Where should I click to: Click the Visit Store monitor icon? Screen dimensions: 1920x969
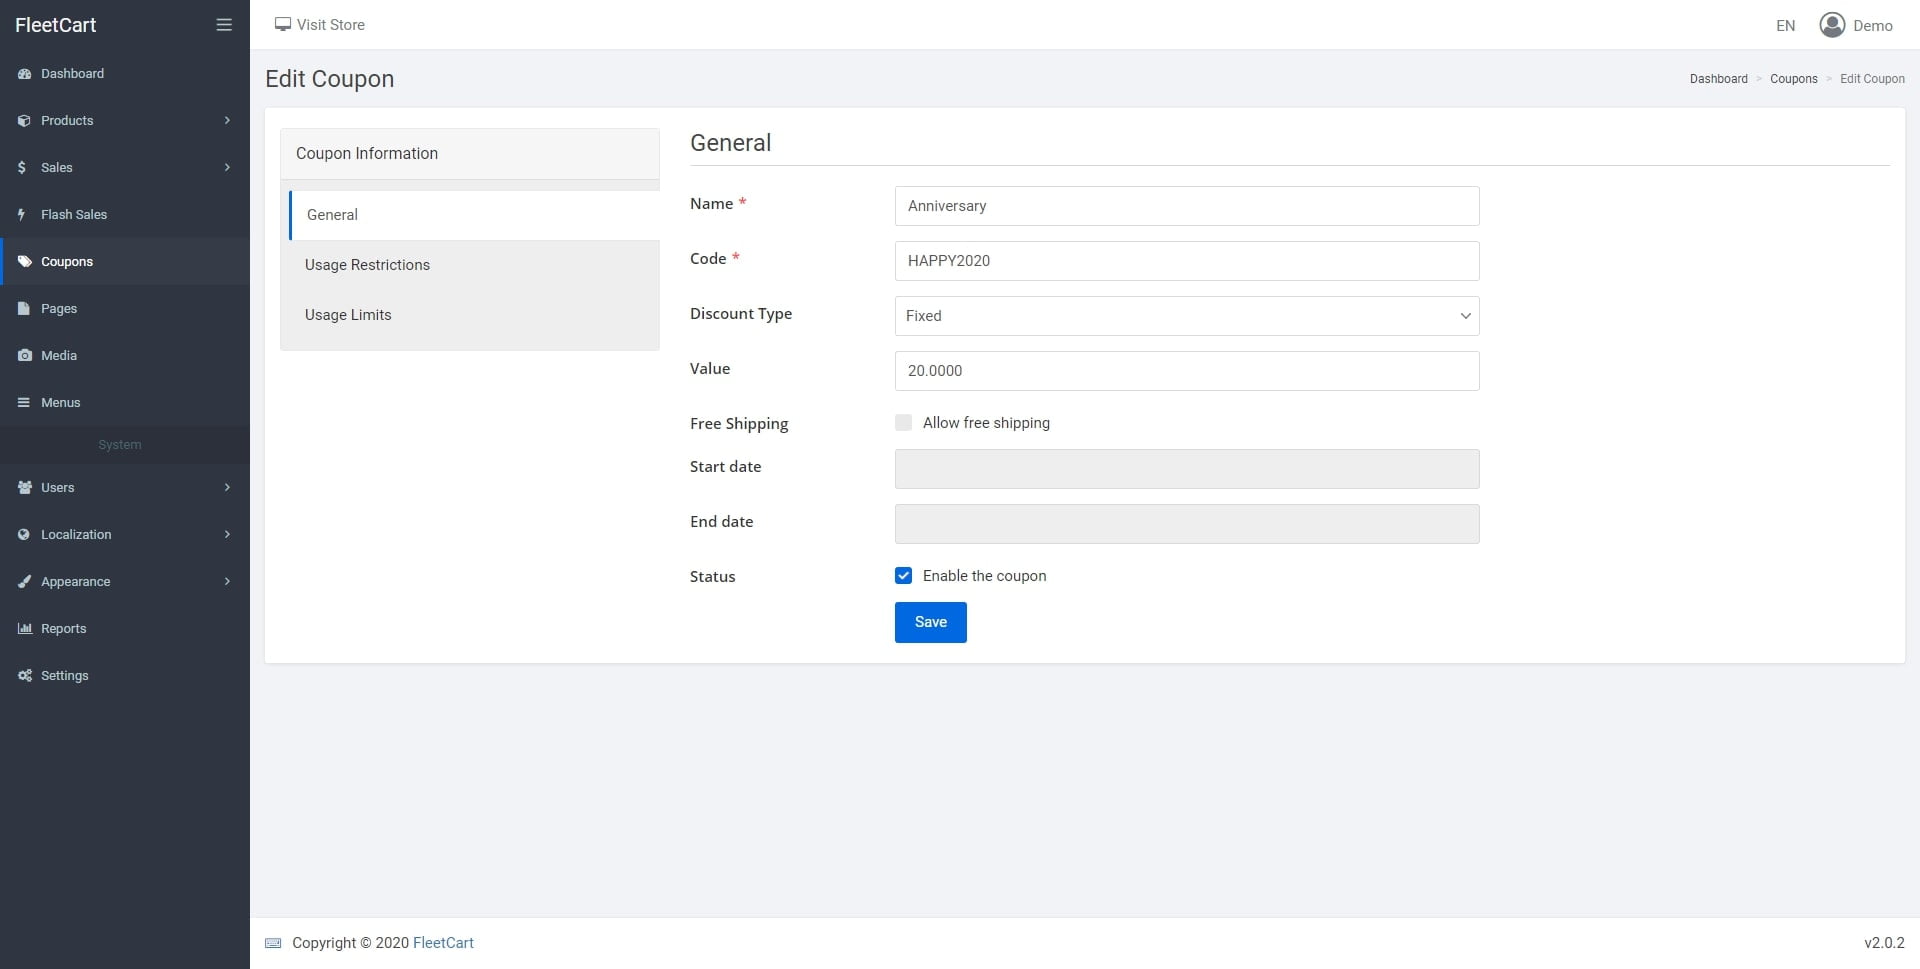click(x=283, y=25)
